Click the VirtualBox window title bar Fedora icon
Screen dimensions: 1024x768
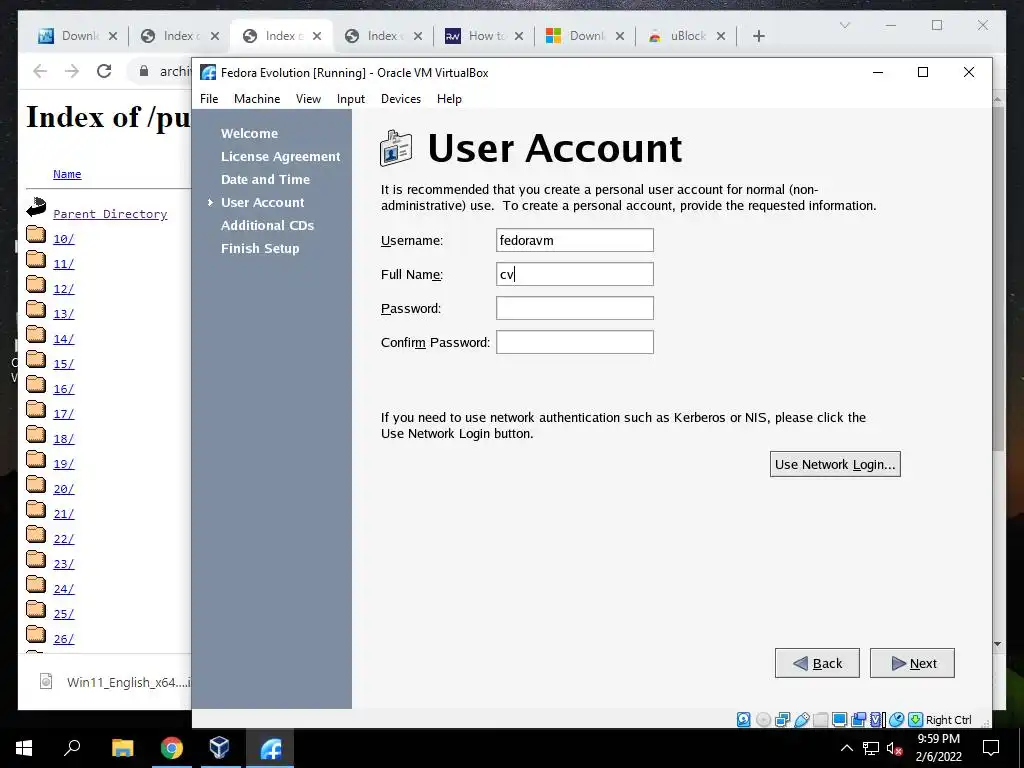pyautogui.click(x=208, y=72)
